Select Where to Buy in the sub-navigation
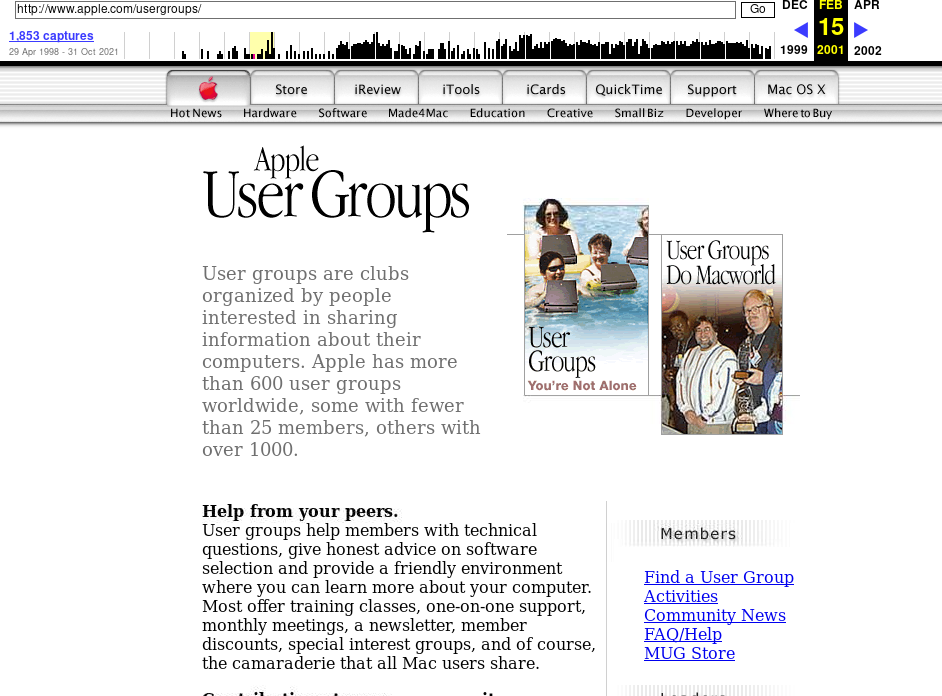This screenshot has width=942, height=696. [798, 113]
